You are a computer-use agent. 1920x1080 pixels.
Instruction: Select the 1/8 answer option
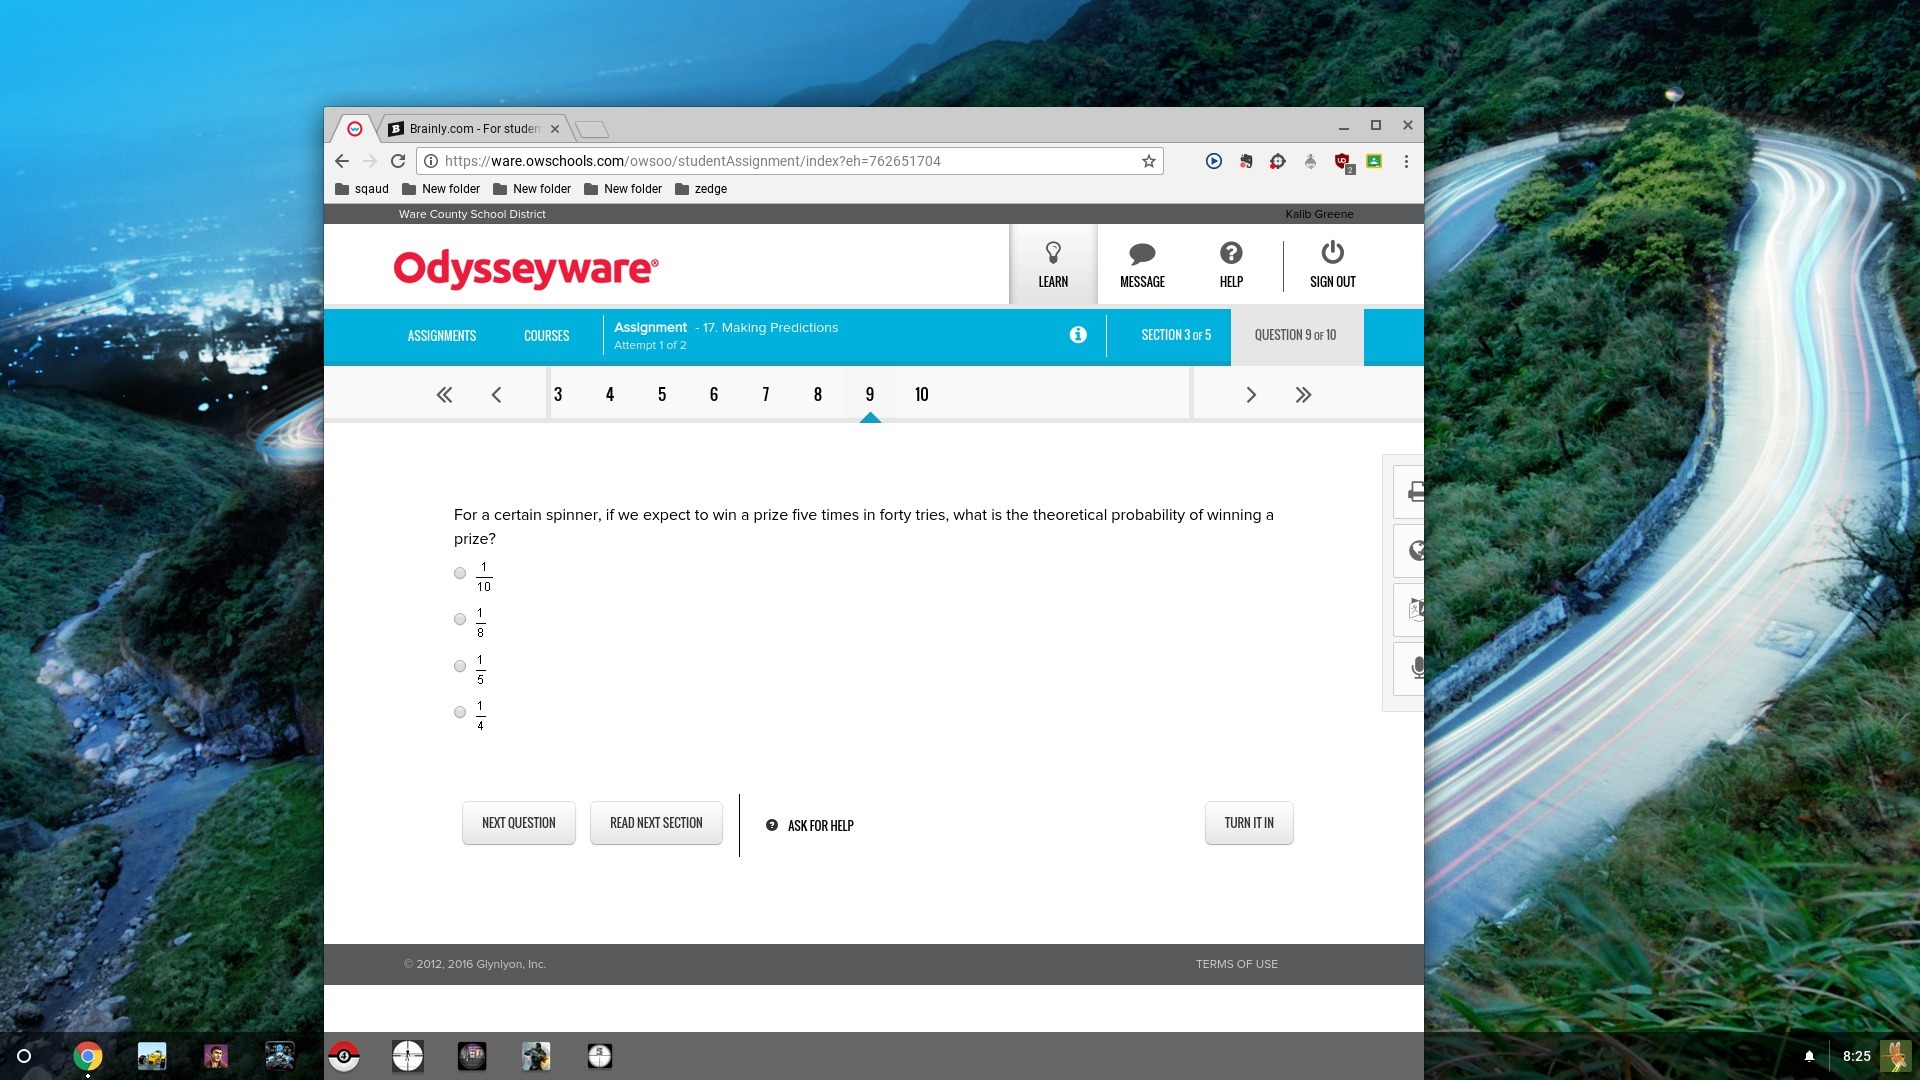point(460,619)
